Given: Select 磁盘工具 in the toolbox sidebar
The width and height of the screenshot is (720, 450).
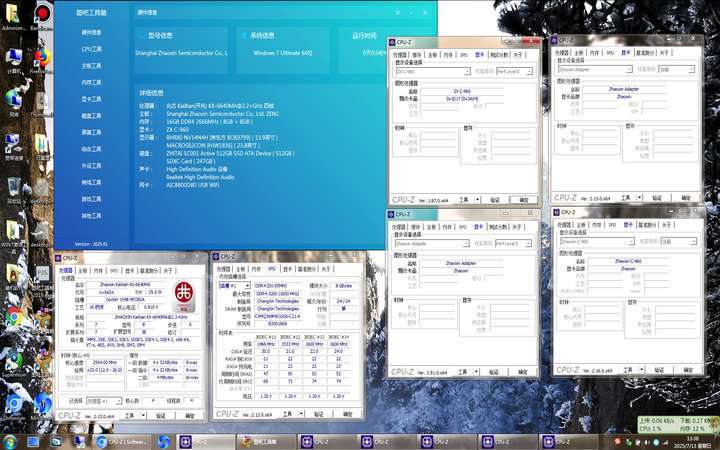Looking at the screenshot, I should (91, 116).
